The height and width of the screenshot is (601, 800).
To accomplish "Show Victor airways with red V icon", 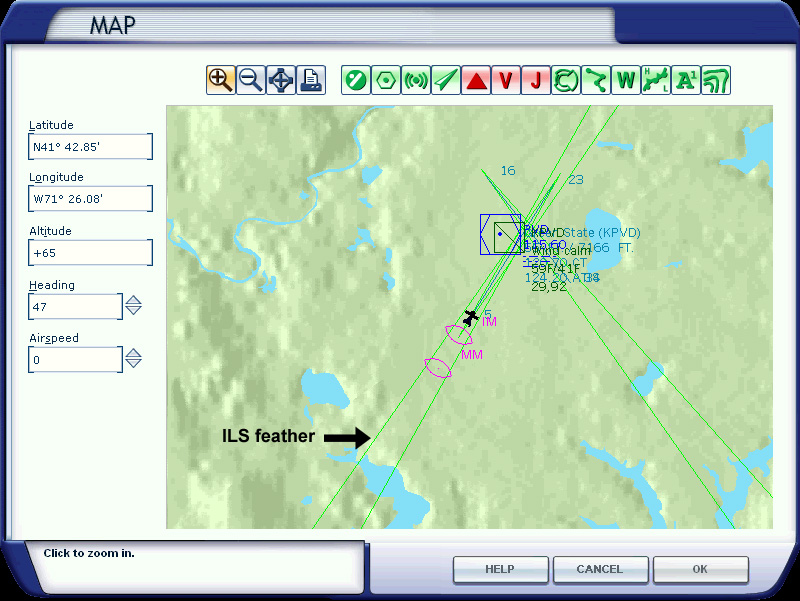I will pyautogui.click(x=505, y=80).
